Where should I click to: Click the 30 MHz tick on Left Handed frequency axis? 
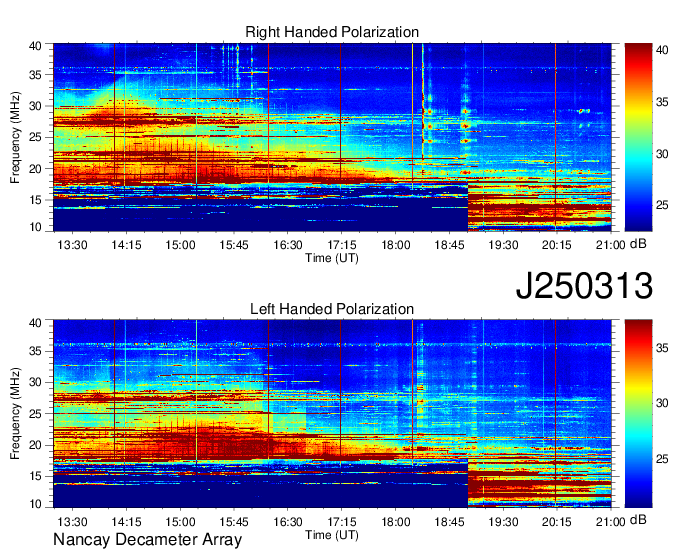[35, 382]
